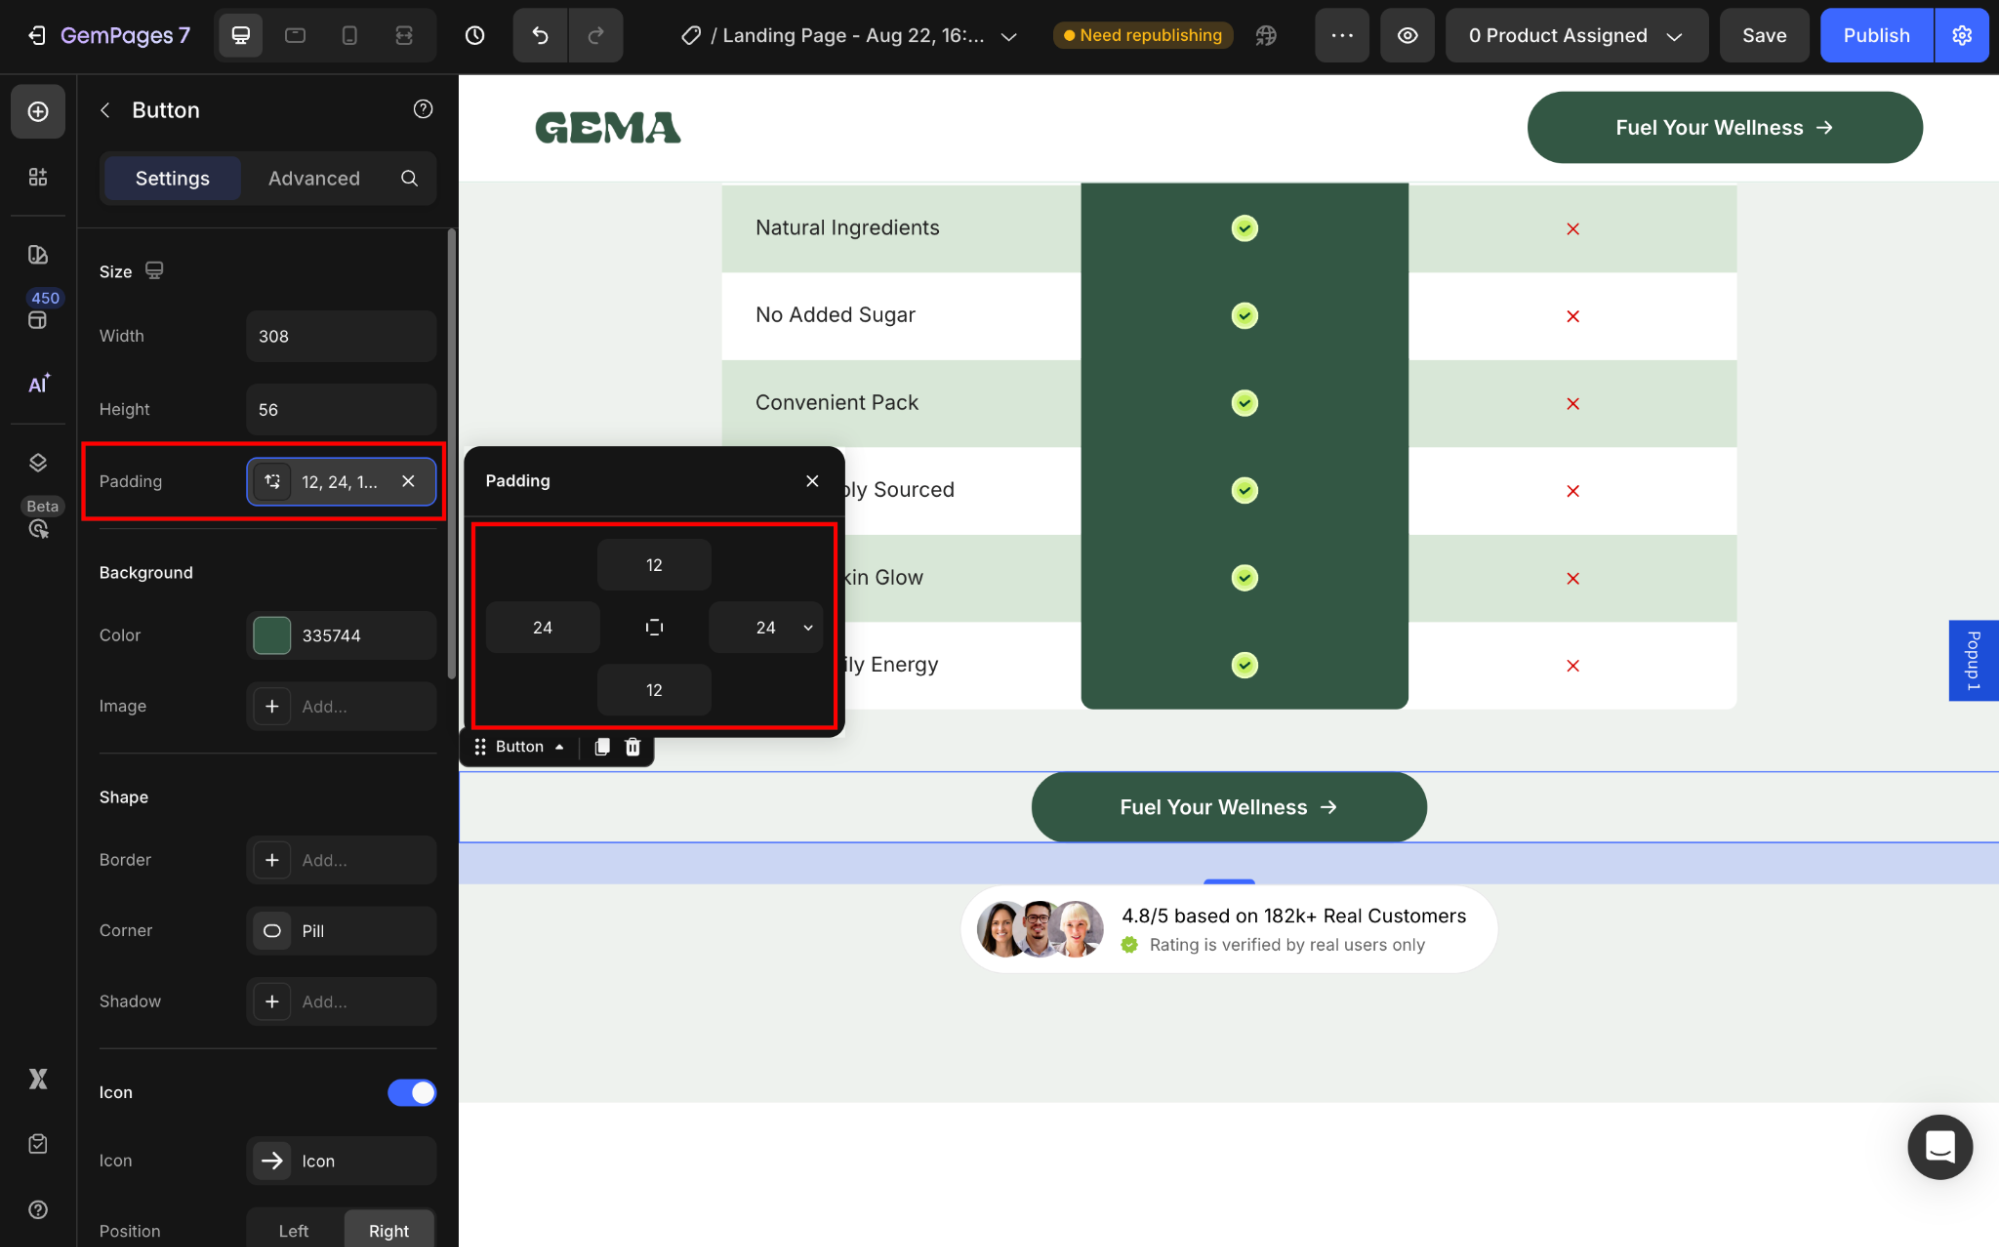Open the AI assistant sidebar icon
Screen dimensions: 1999x1248
point(38,384)
